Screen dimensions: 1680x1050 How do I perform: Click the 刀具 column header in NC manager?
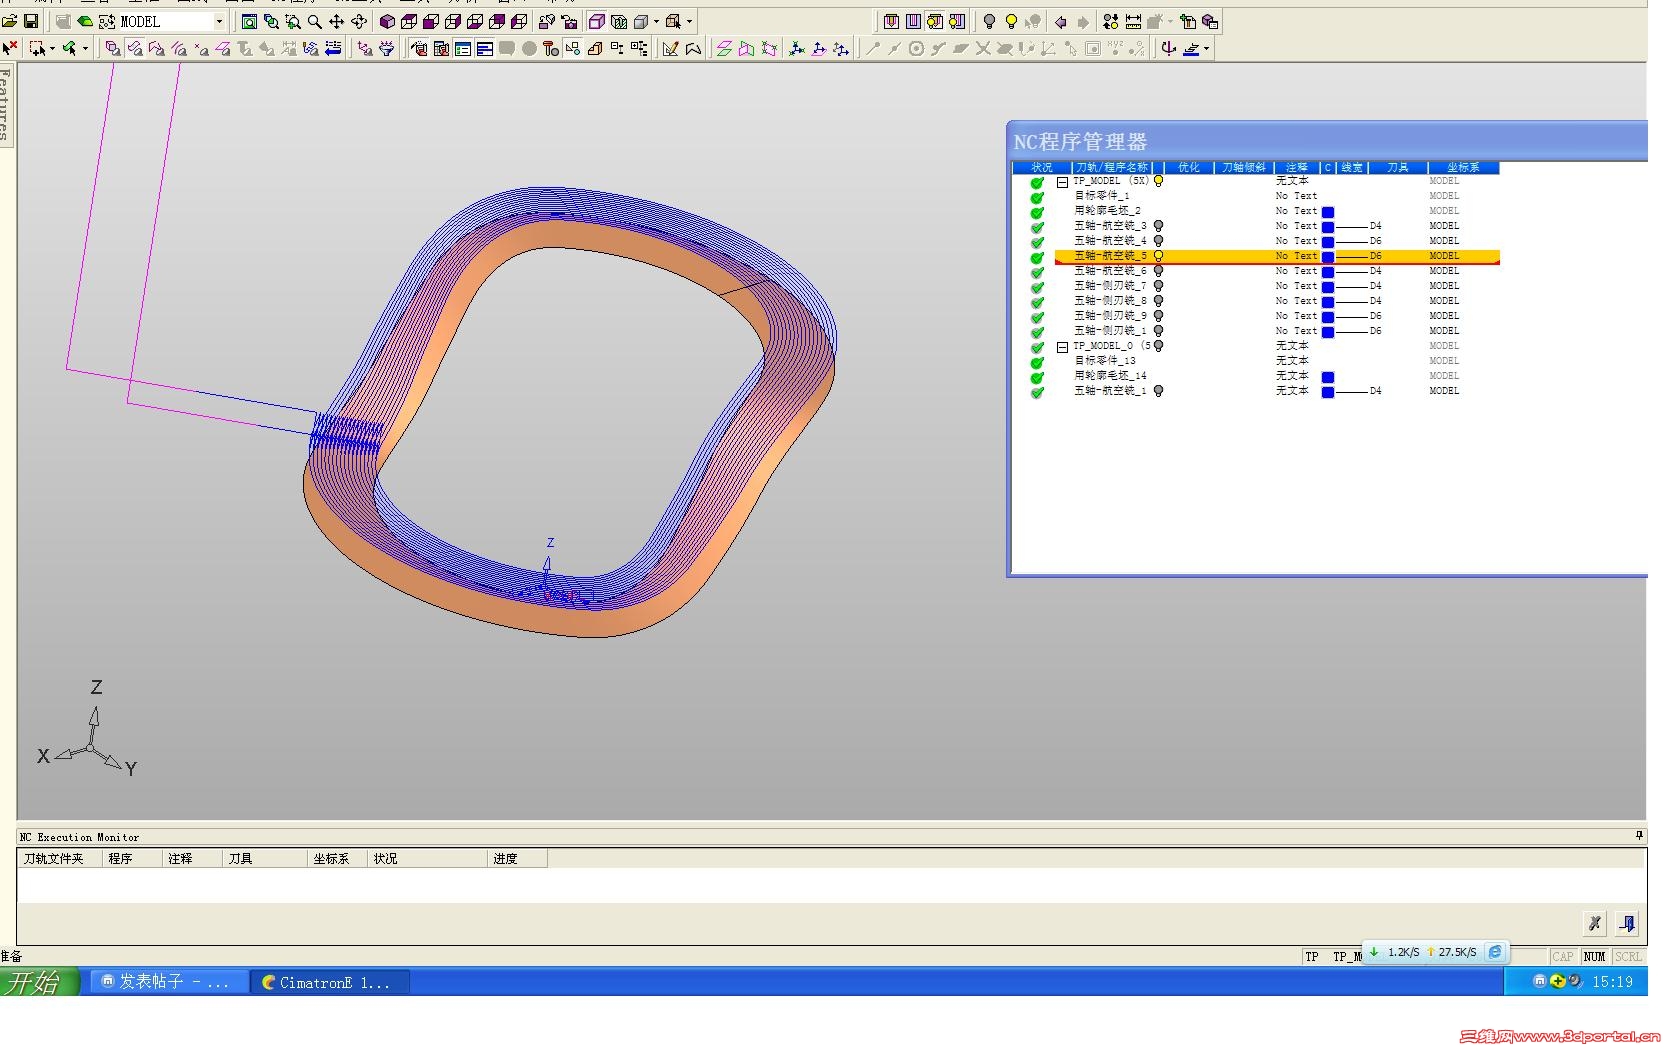[x=1397, y=167]
